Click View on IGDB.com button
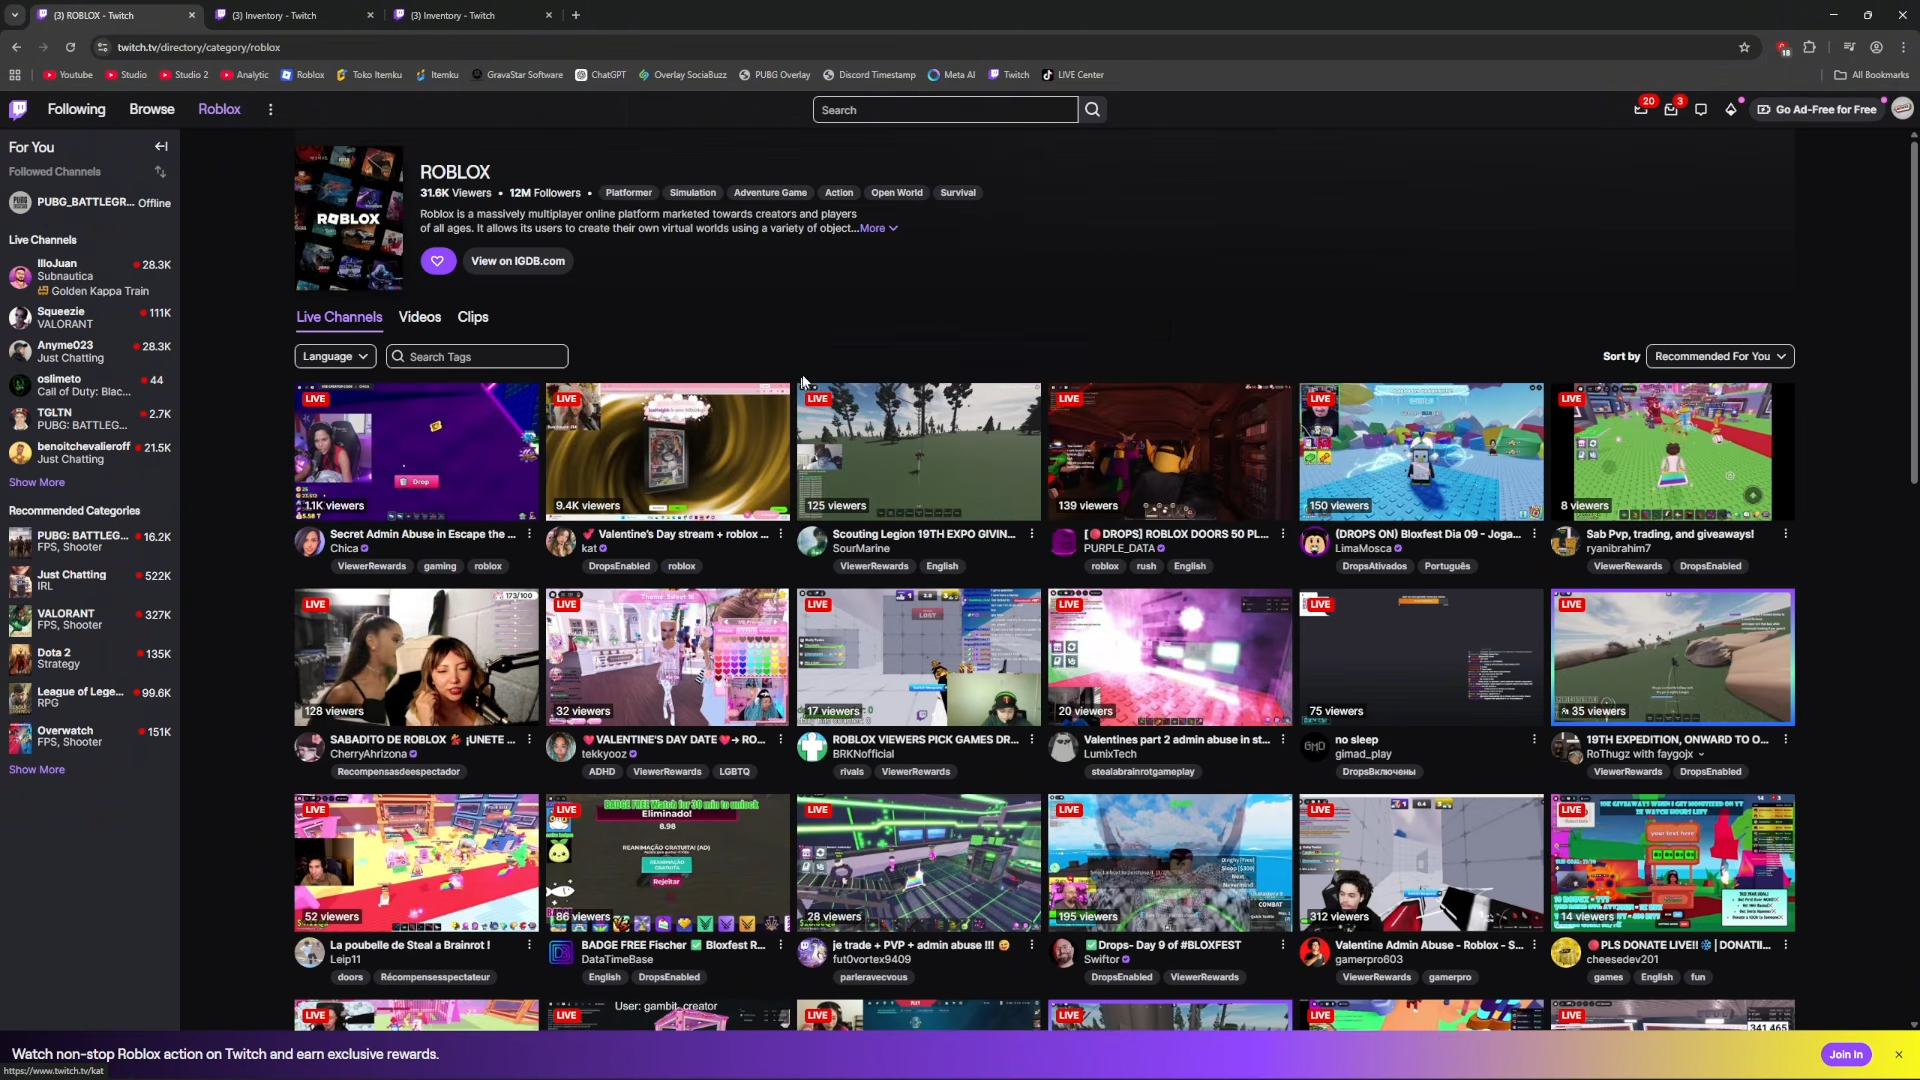Screen dimensions: 1920x1080 click(x=517, y=261)
